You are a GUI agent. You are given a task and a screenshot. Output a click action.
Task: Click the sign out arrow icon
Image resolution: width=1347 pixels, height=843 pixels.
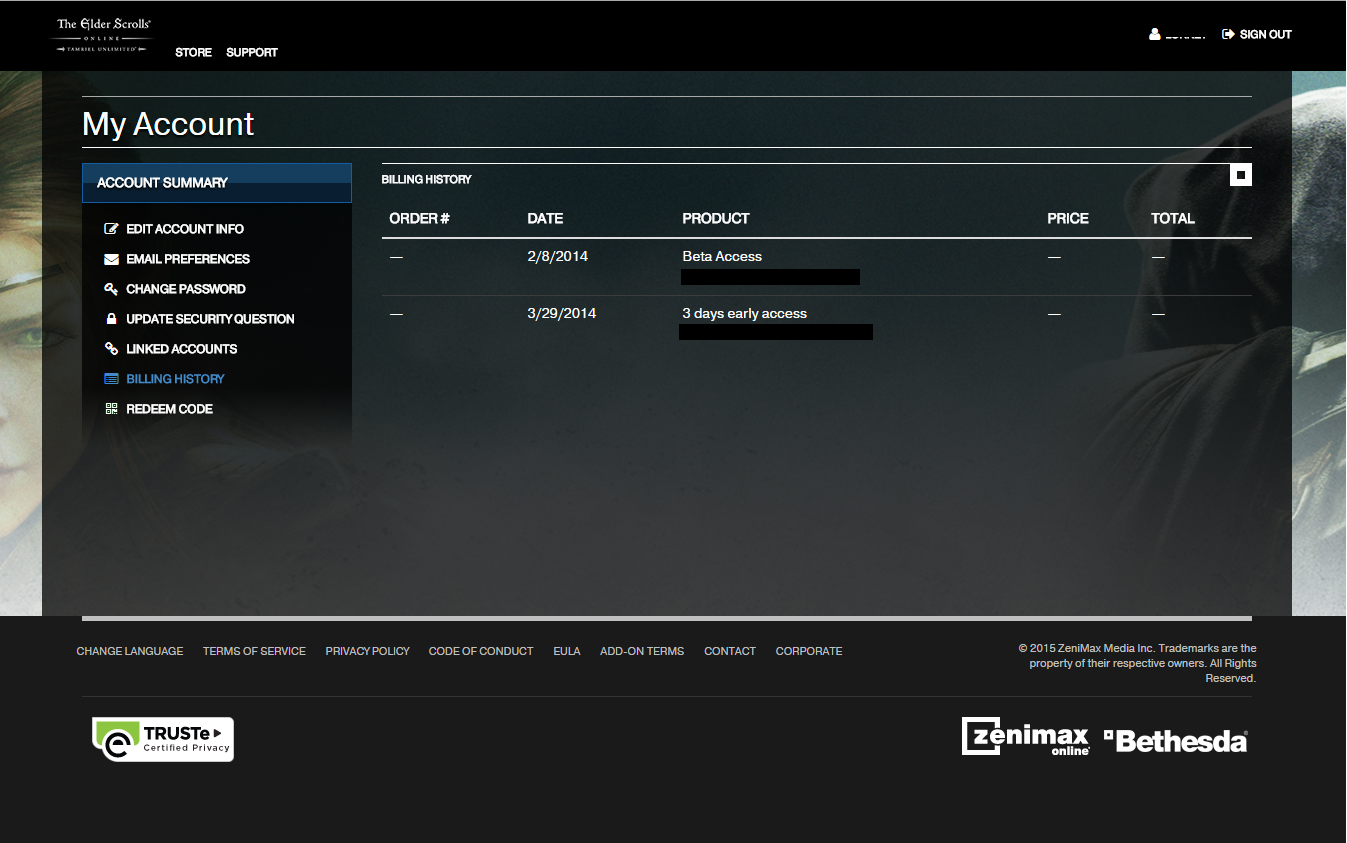pyautogui.click(x=1228, y=34)
